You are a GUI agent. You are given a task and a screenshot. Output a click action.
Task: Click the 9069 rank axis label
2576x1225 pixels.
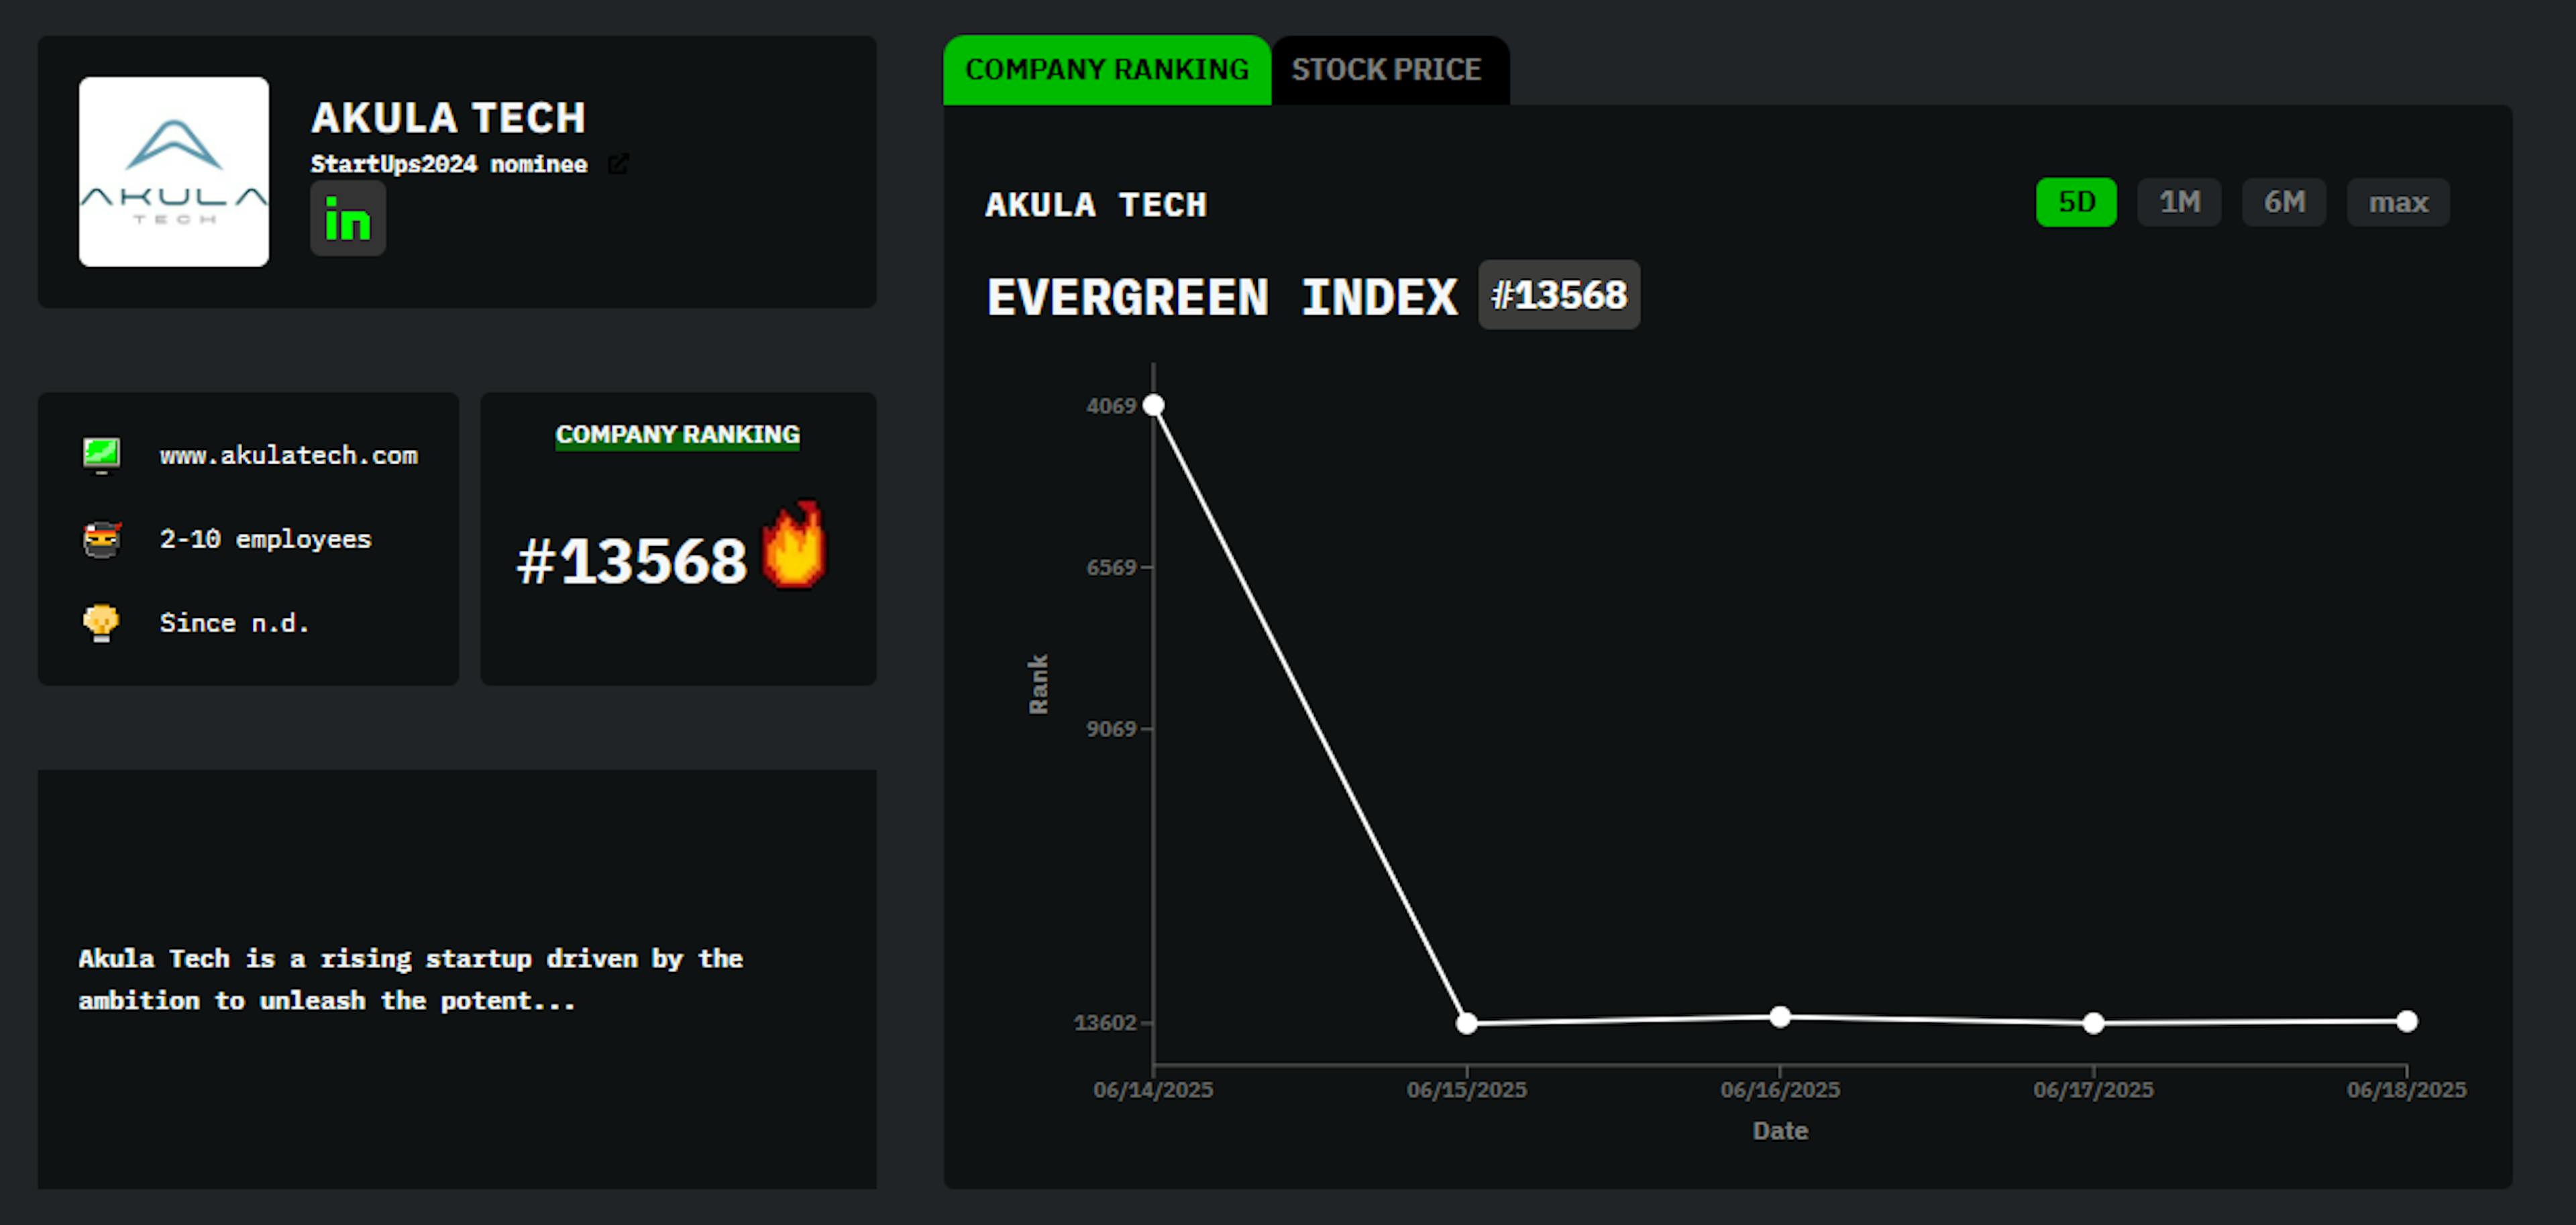pos(1111,729)
